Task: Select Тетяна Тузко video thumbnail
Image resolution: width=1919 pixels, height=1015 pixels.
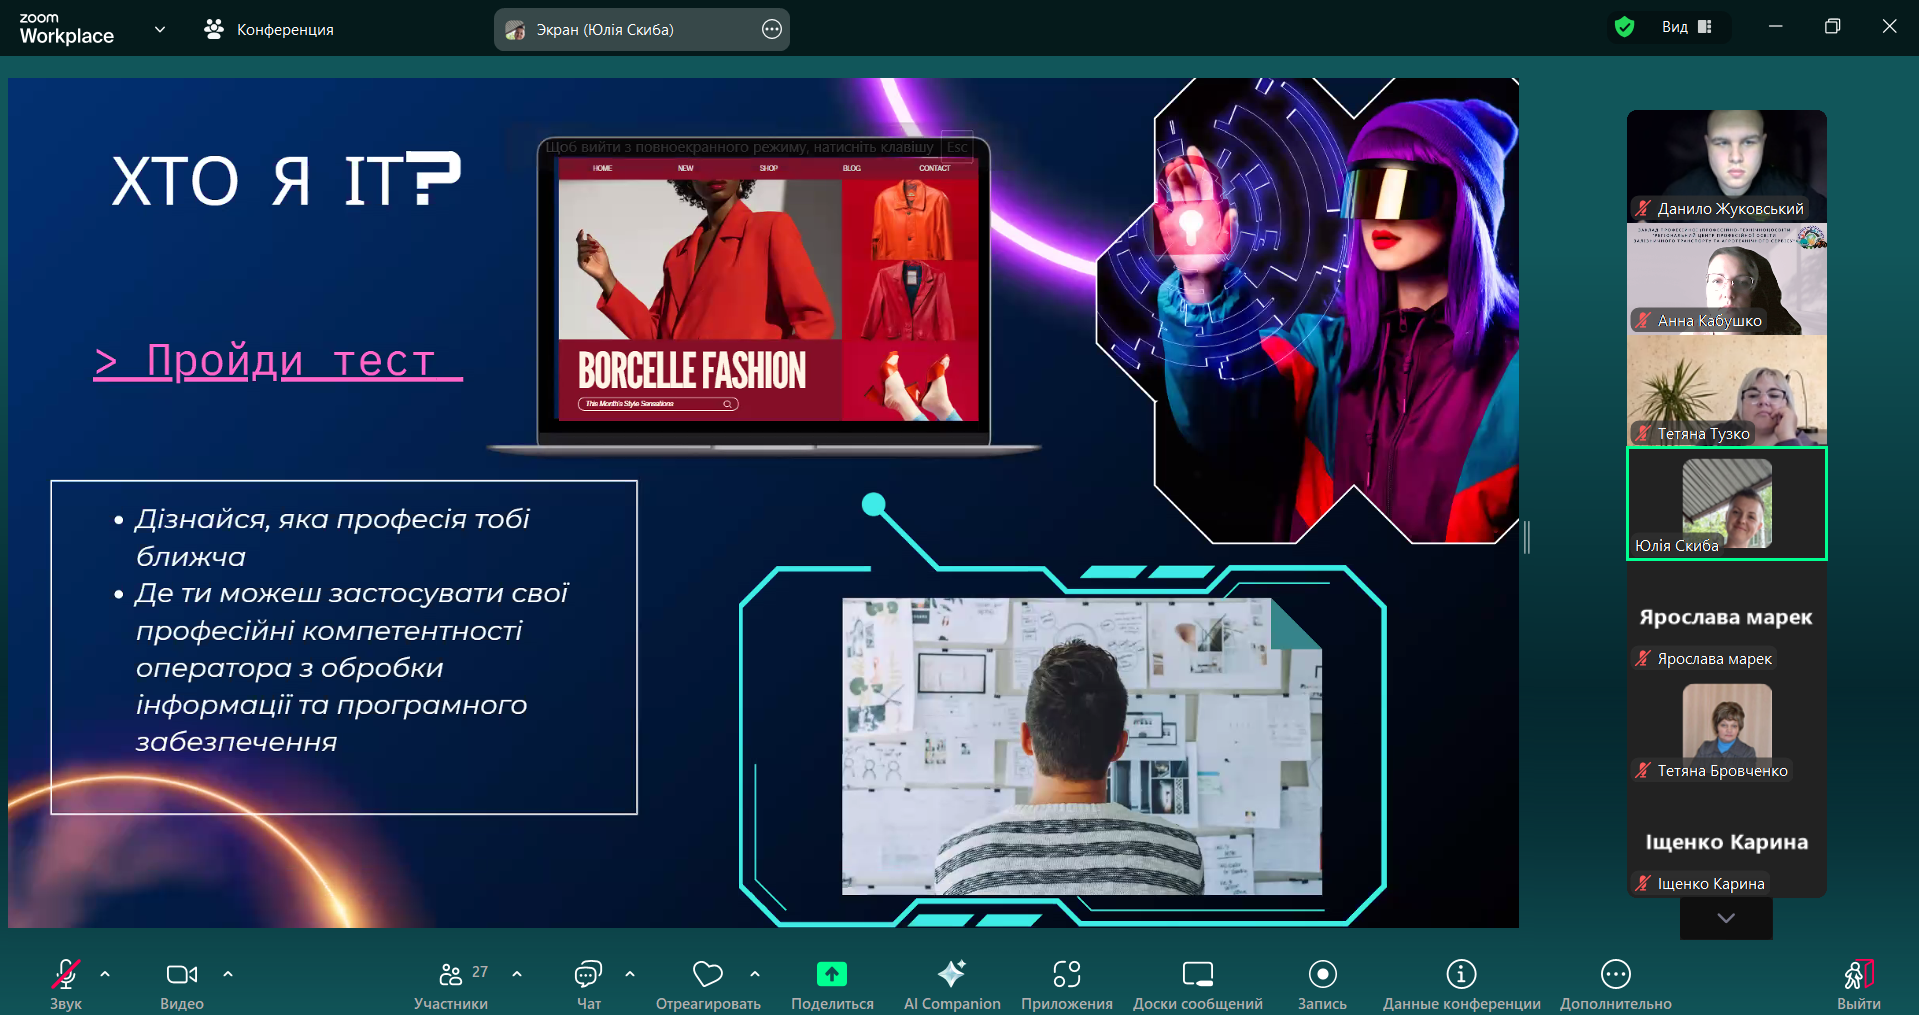Action: 1727,390
